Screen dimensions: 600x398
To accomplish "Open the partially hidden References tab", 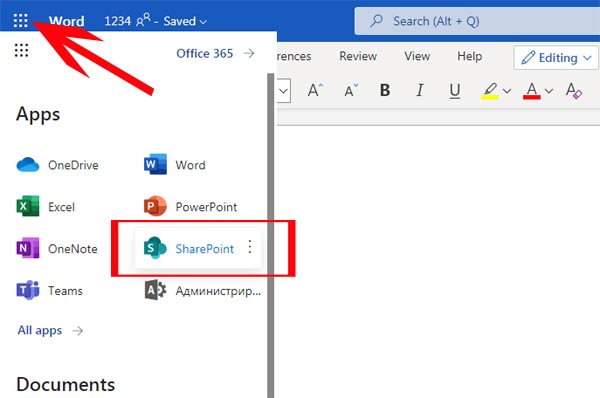I will (294, 56).
